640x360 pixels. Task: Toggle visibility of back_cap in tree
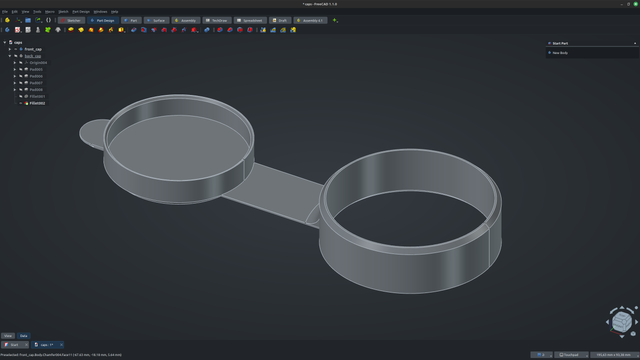point(16,56)
